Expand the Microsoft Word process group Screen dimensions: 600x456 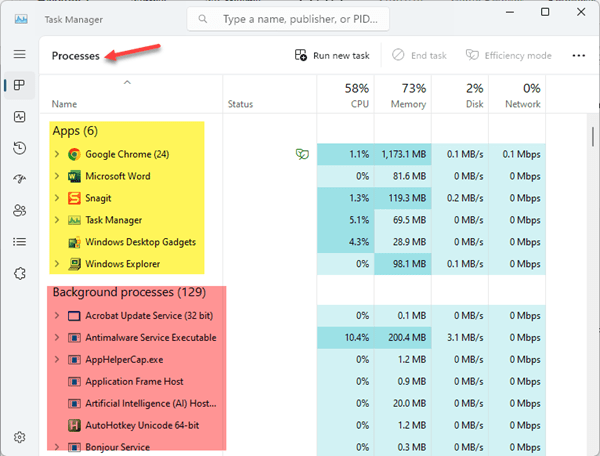tap(57, 176)
